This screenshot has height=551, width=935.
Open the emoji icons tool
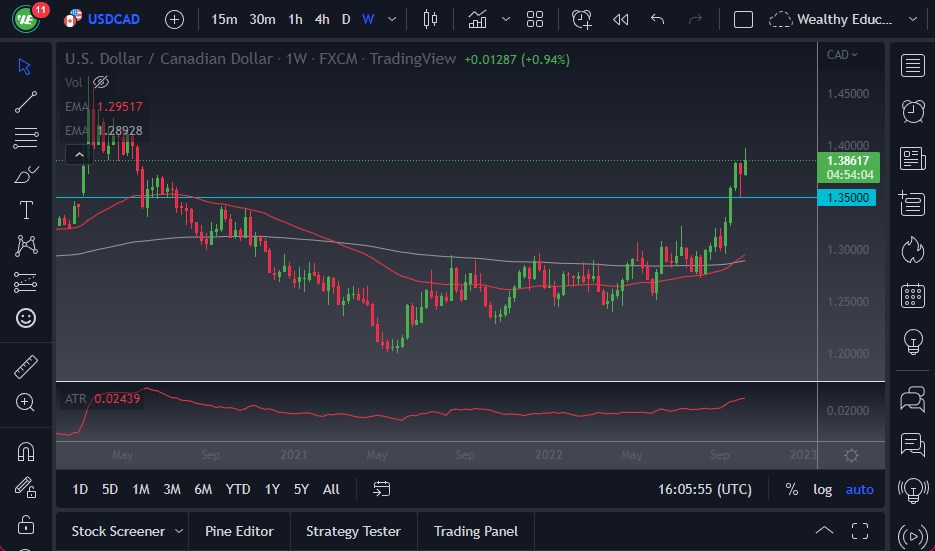(x=26, y=318)
